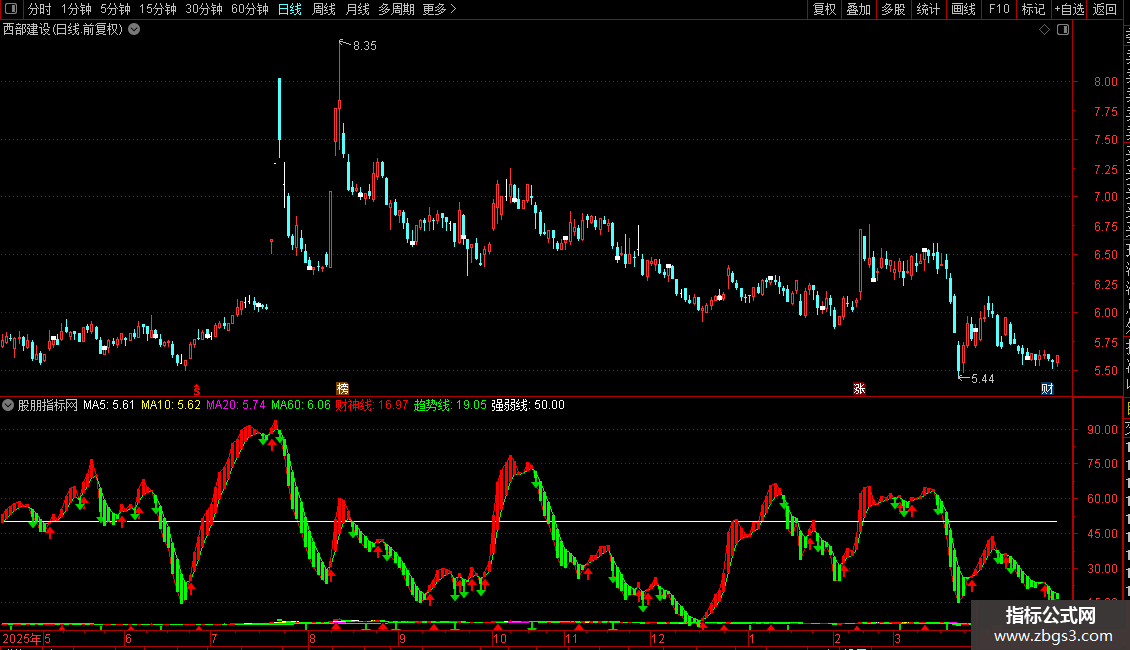Click the 2025年 date axis label

pyautogui.click(x=22, y=638)
